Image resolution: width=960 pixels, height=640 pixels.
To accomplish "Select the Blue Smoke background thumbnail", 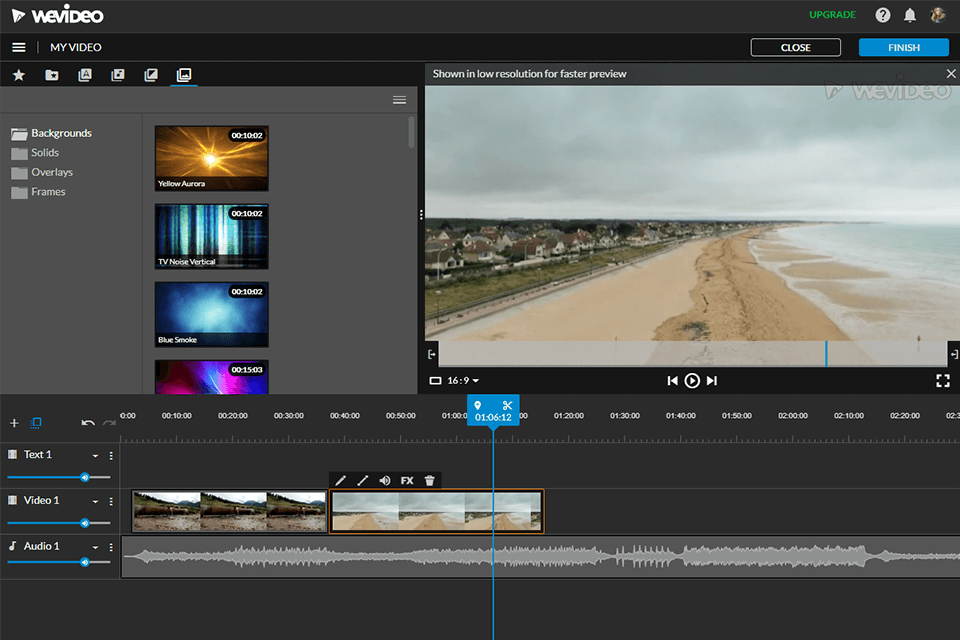I will [211, 314].
